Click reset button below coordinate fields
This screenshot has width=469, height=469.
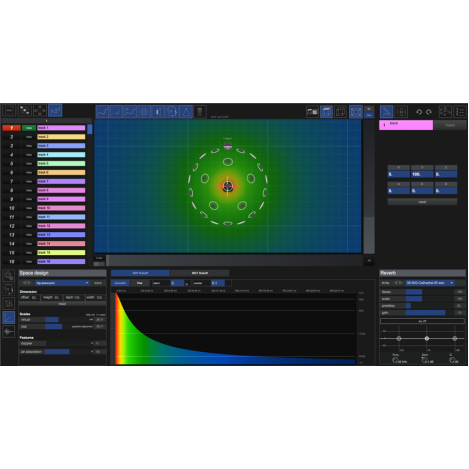pyautogui.click(x=422, y=202)
